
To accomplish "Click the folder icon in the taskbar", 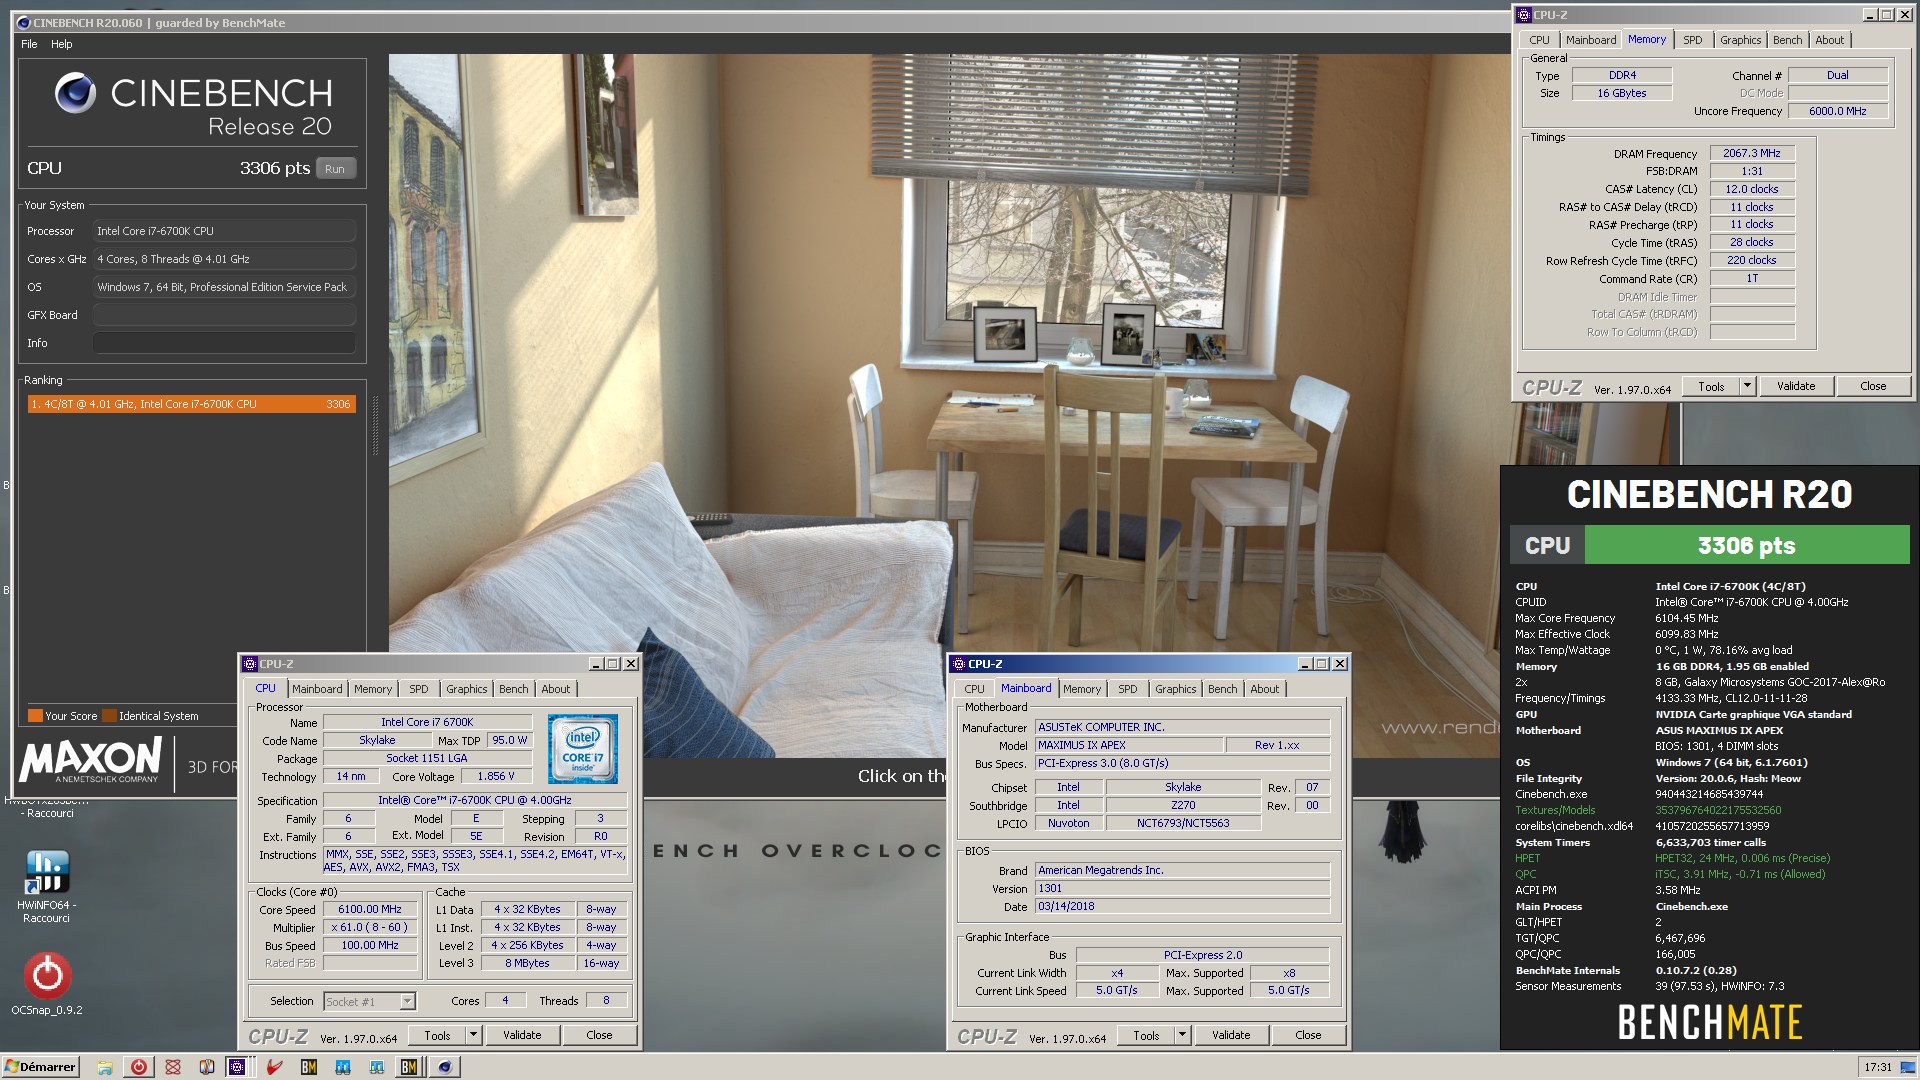I will [105, 1067].
